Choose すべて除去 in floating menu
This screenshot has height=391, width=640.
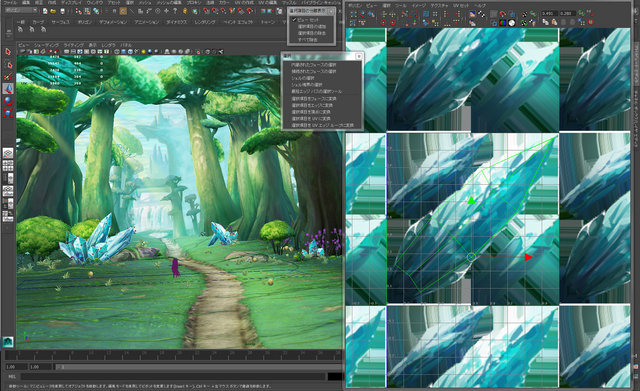click(x=307, y=40)
